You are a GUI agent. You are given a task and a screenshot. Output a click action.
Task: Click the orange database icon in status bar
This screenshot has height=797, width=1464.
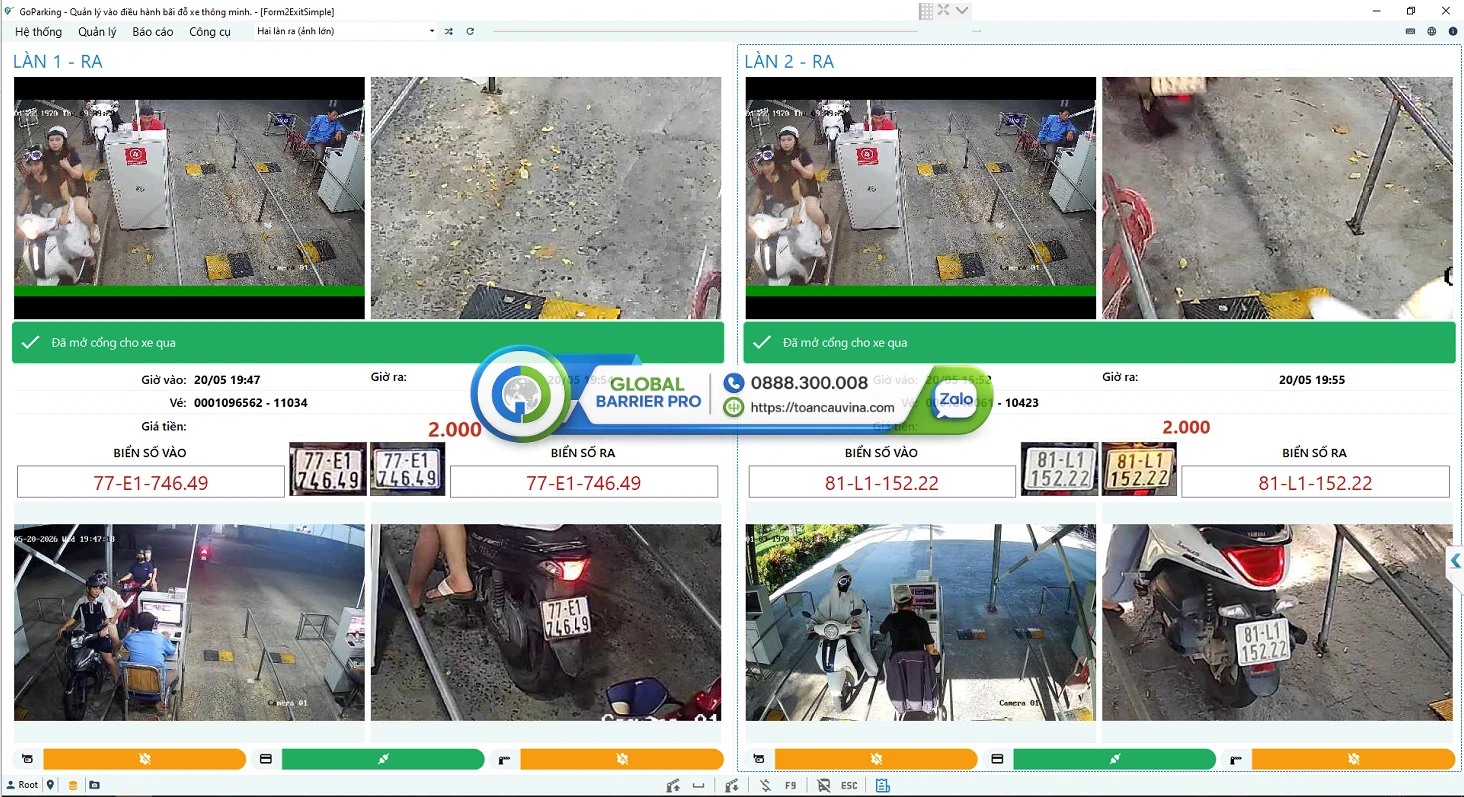(x=73, y=785)
